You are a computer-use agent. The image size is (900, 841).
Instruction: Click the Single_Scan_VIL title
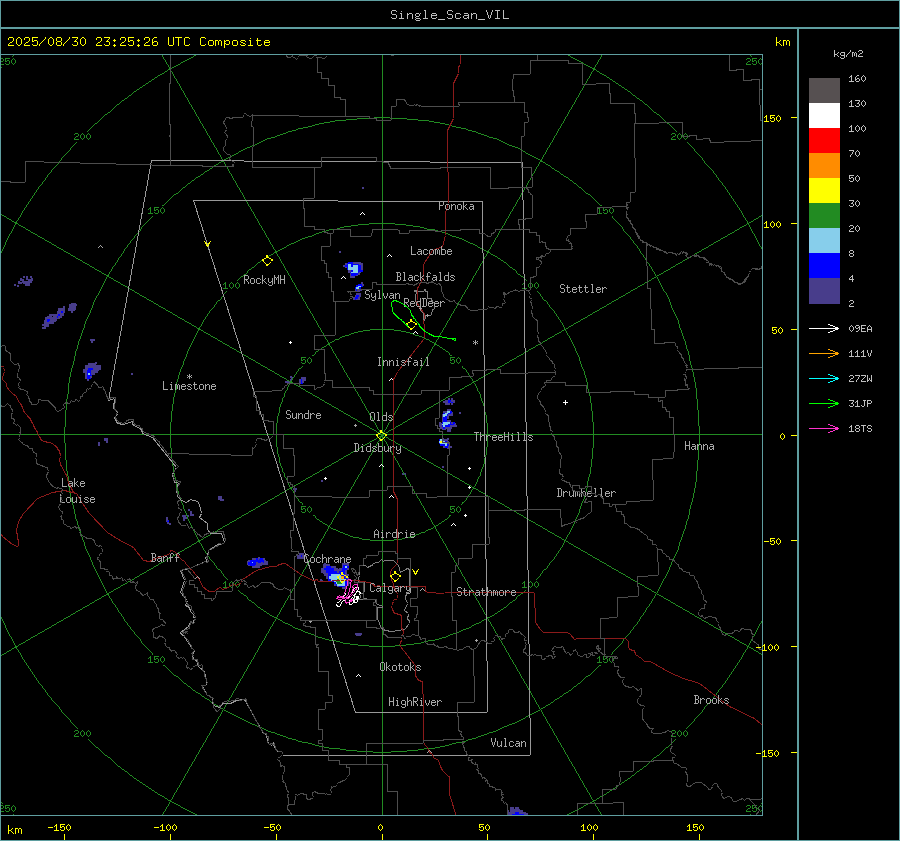pyautogui.click(x=449, y=15)
